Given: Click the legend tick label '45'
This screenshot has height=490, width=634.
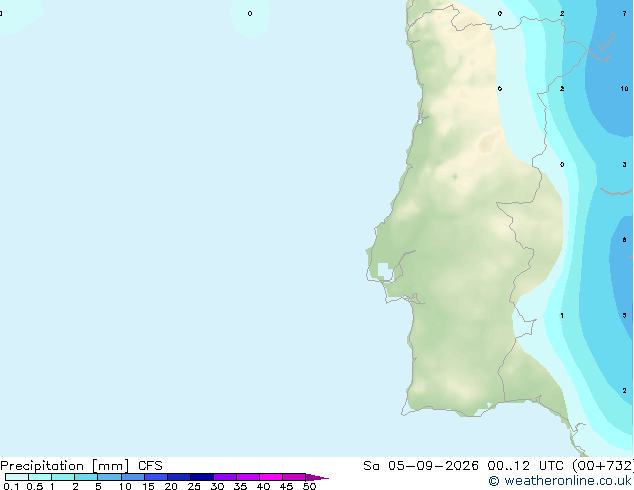Looking at the screenshot, I should [x=286, y=486].
